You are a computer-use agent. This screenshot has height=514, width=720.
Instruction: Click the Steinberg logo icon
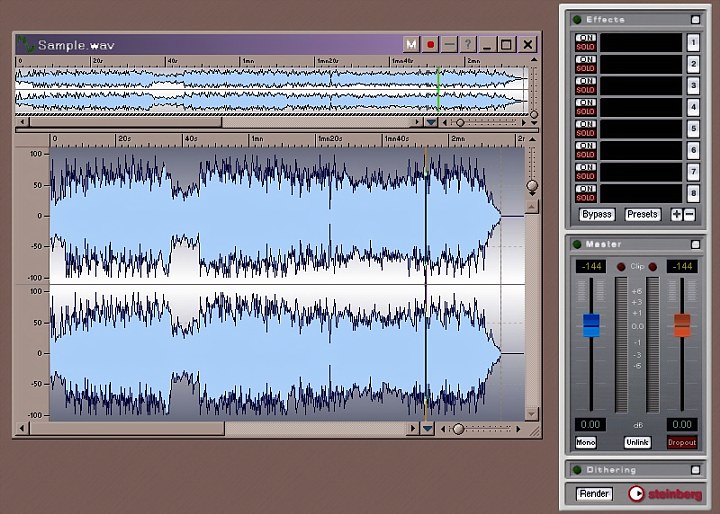(x=637, y=494)
